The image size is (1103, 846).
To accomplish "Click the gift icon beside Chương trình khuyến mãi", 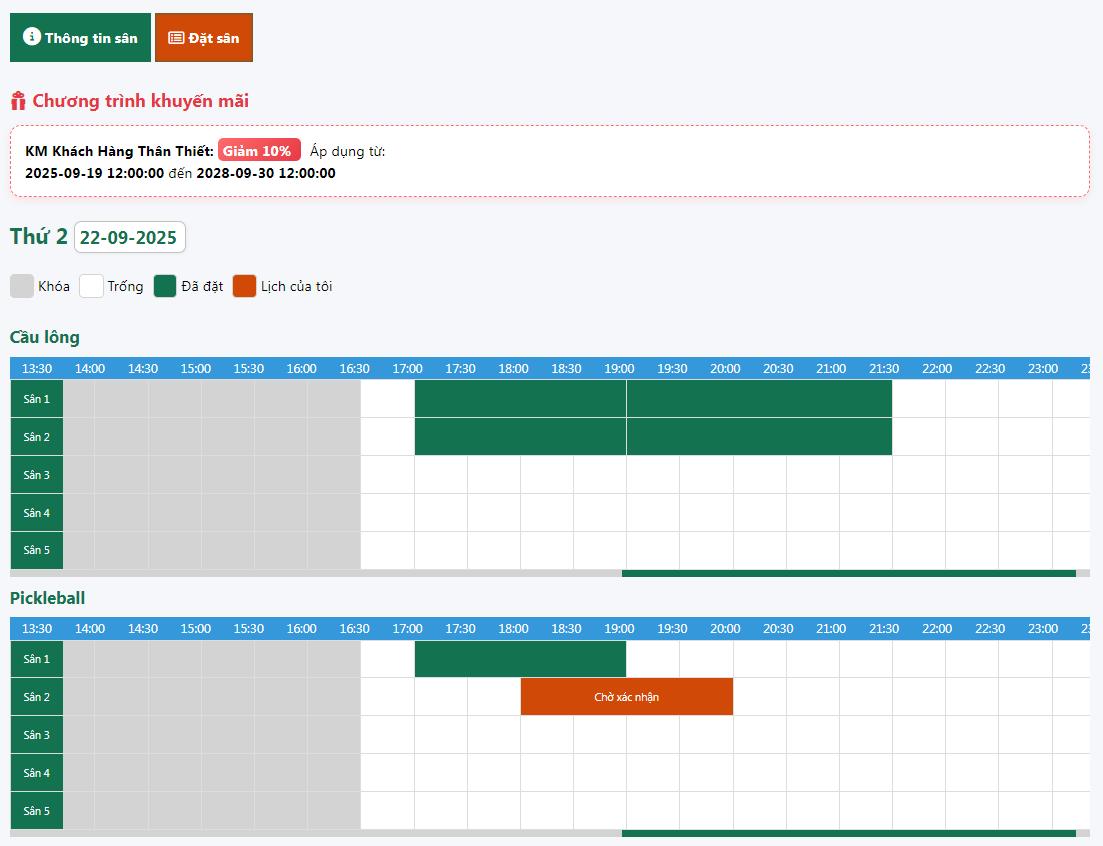I will 18,101.
